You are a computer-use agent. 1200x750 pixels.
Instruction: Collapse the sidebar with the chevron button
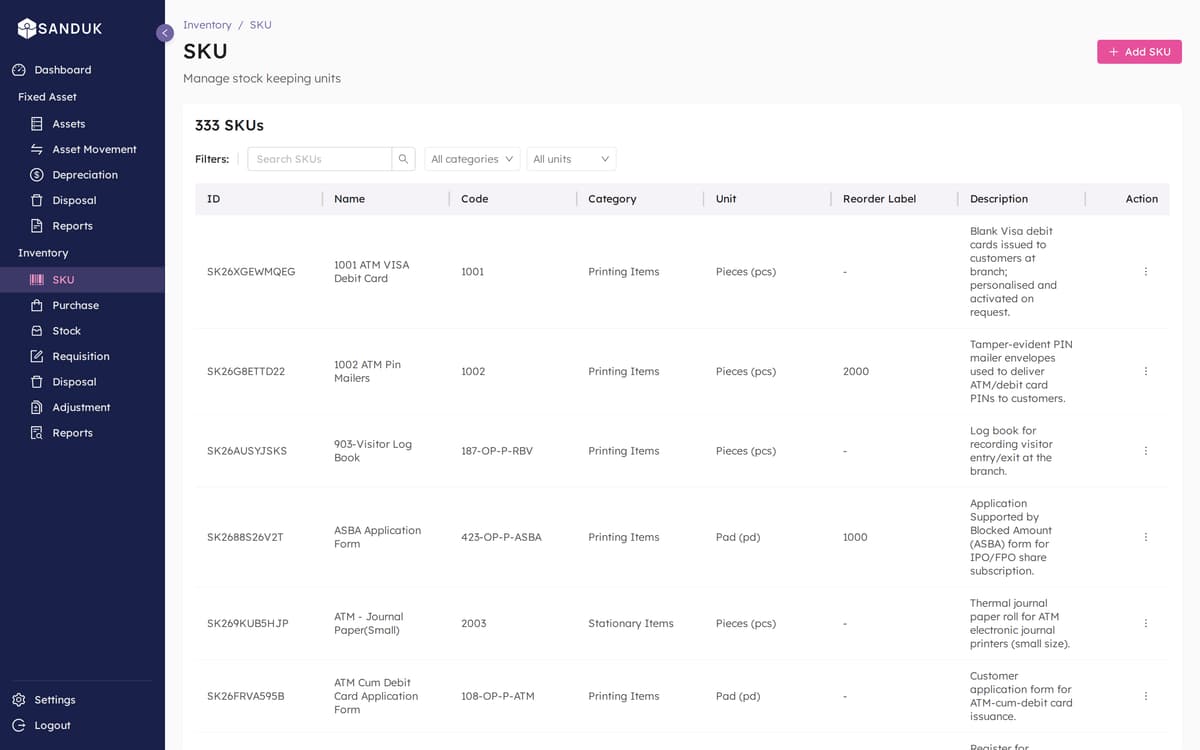pos(165,33)
